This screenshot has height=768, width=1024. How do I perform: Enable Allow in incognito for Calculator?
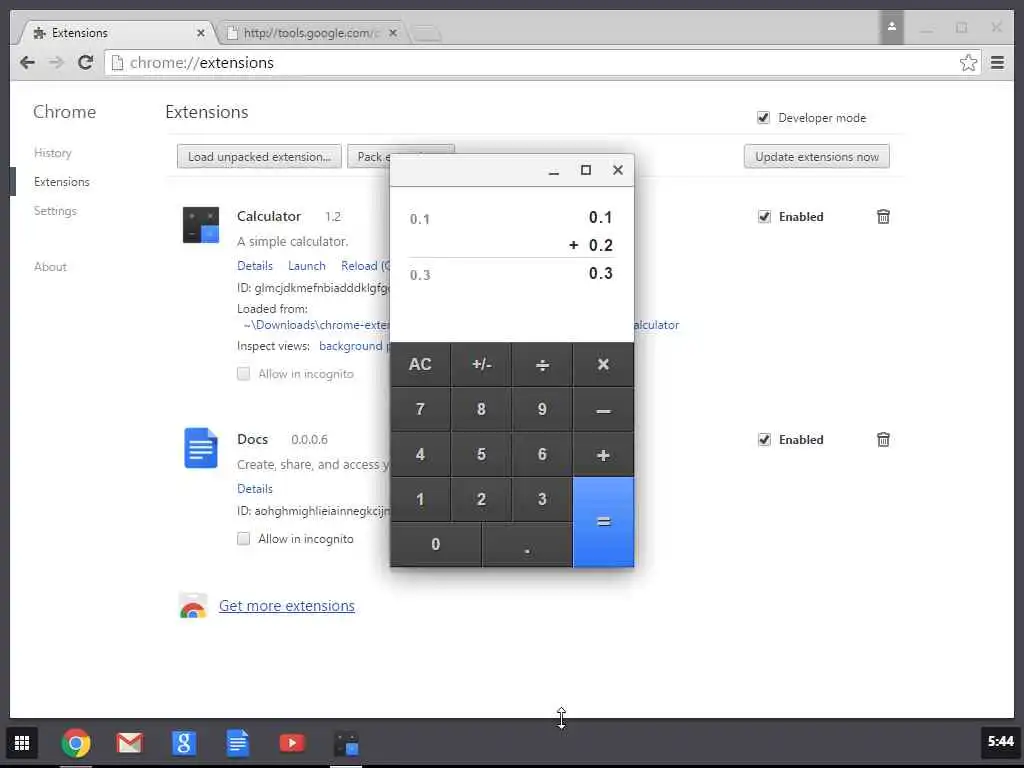[x=244, y=374]
